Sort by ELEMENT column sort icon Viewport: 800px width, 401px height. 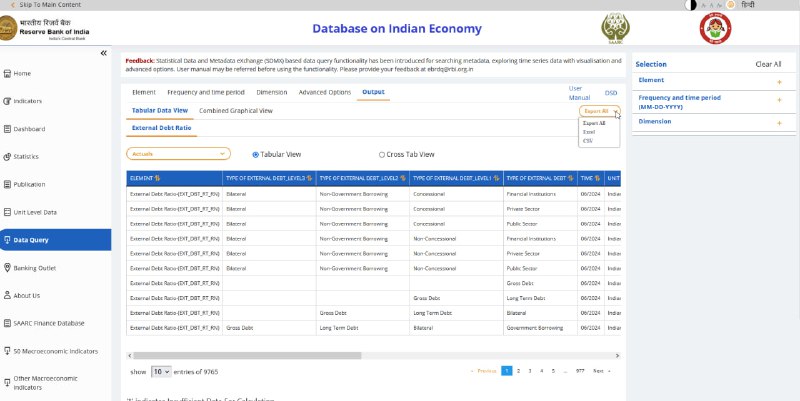[x=157, y=178]
